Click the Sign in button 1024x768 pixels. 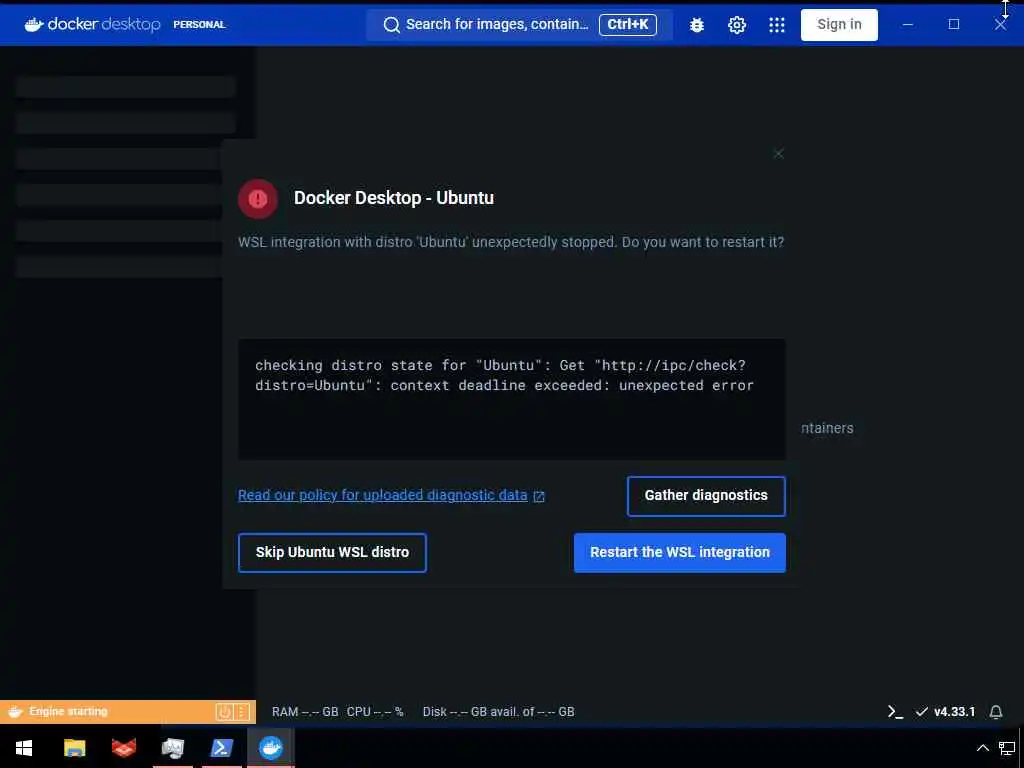pos(839,25)
